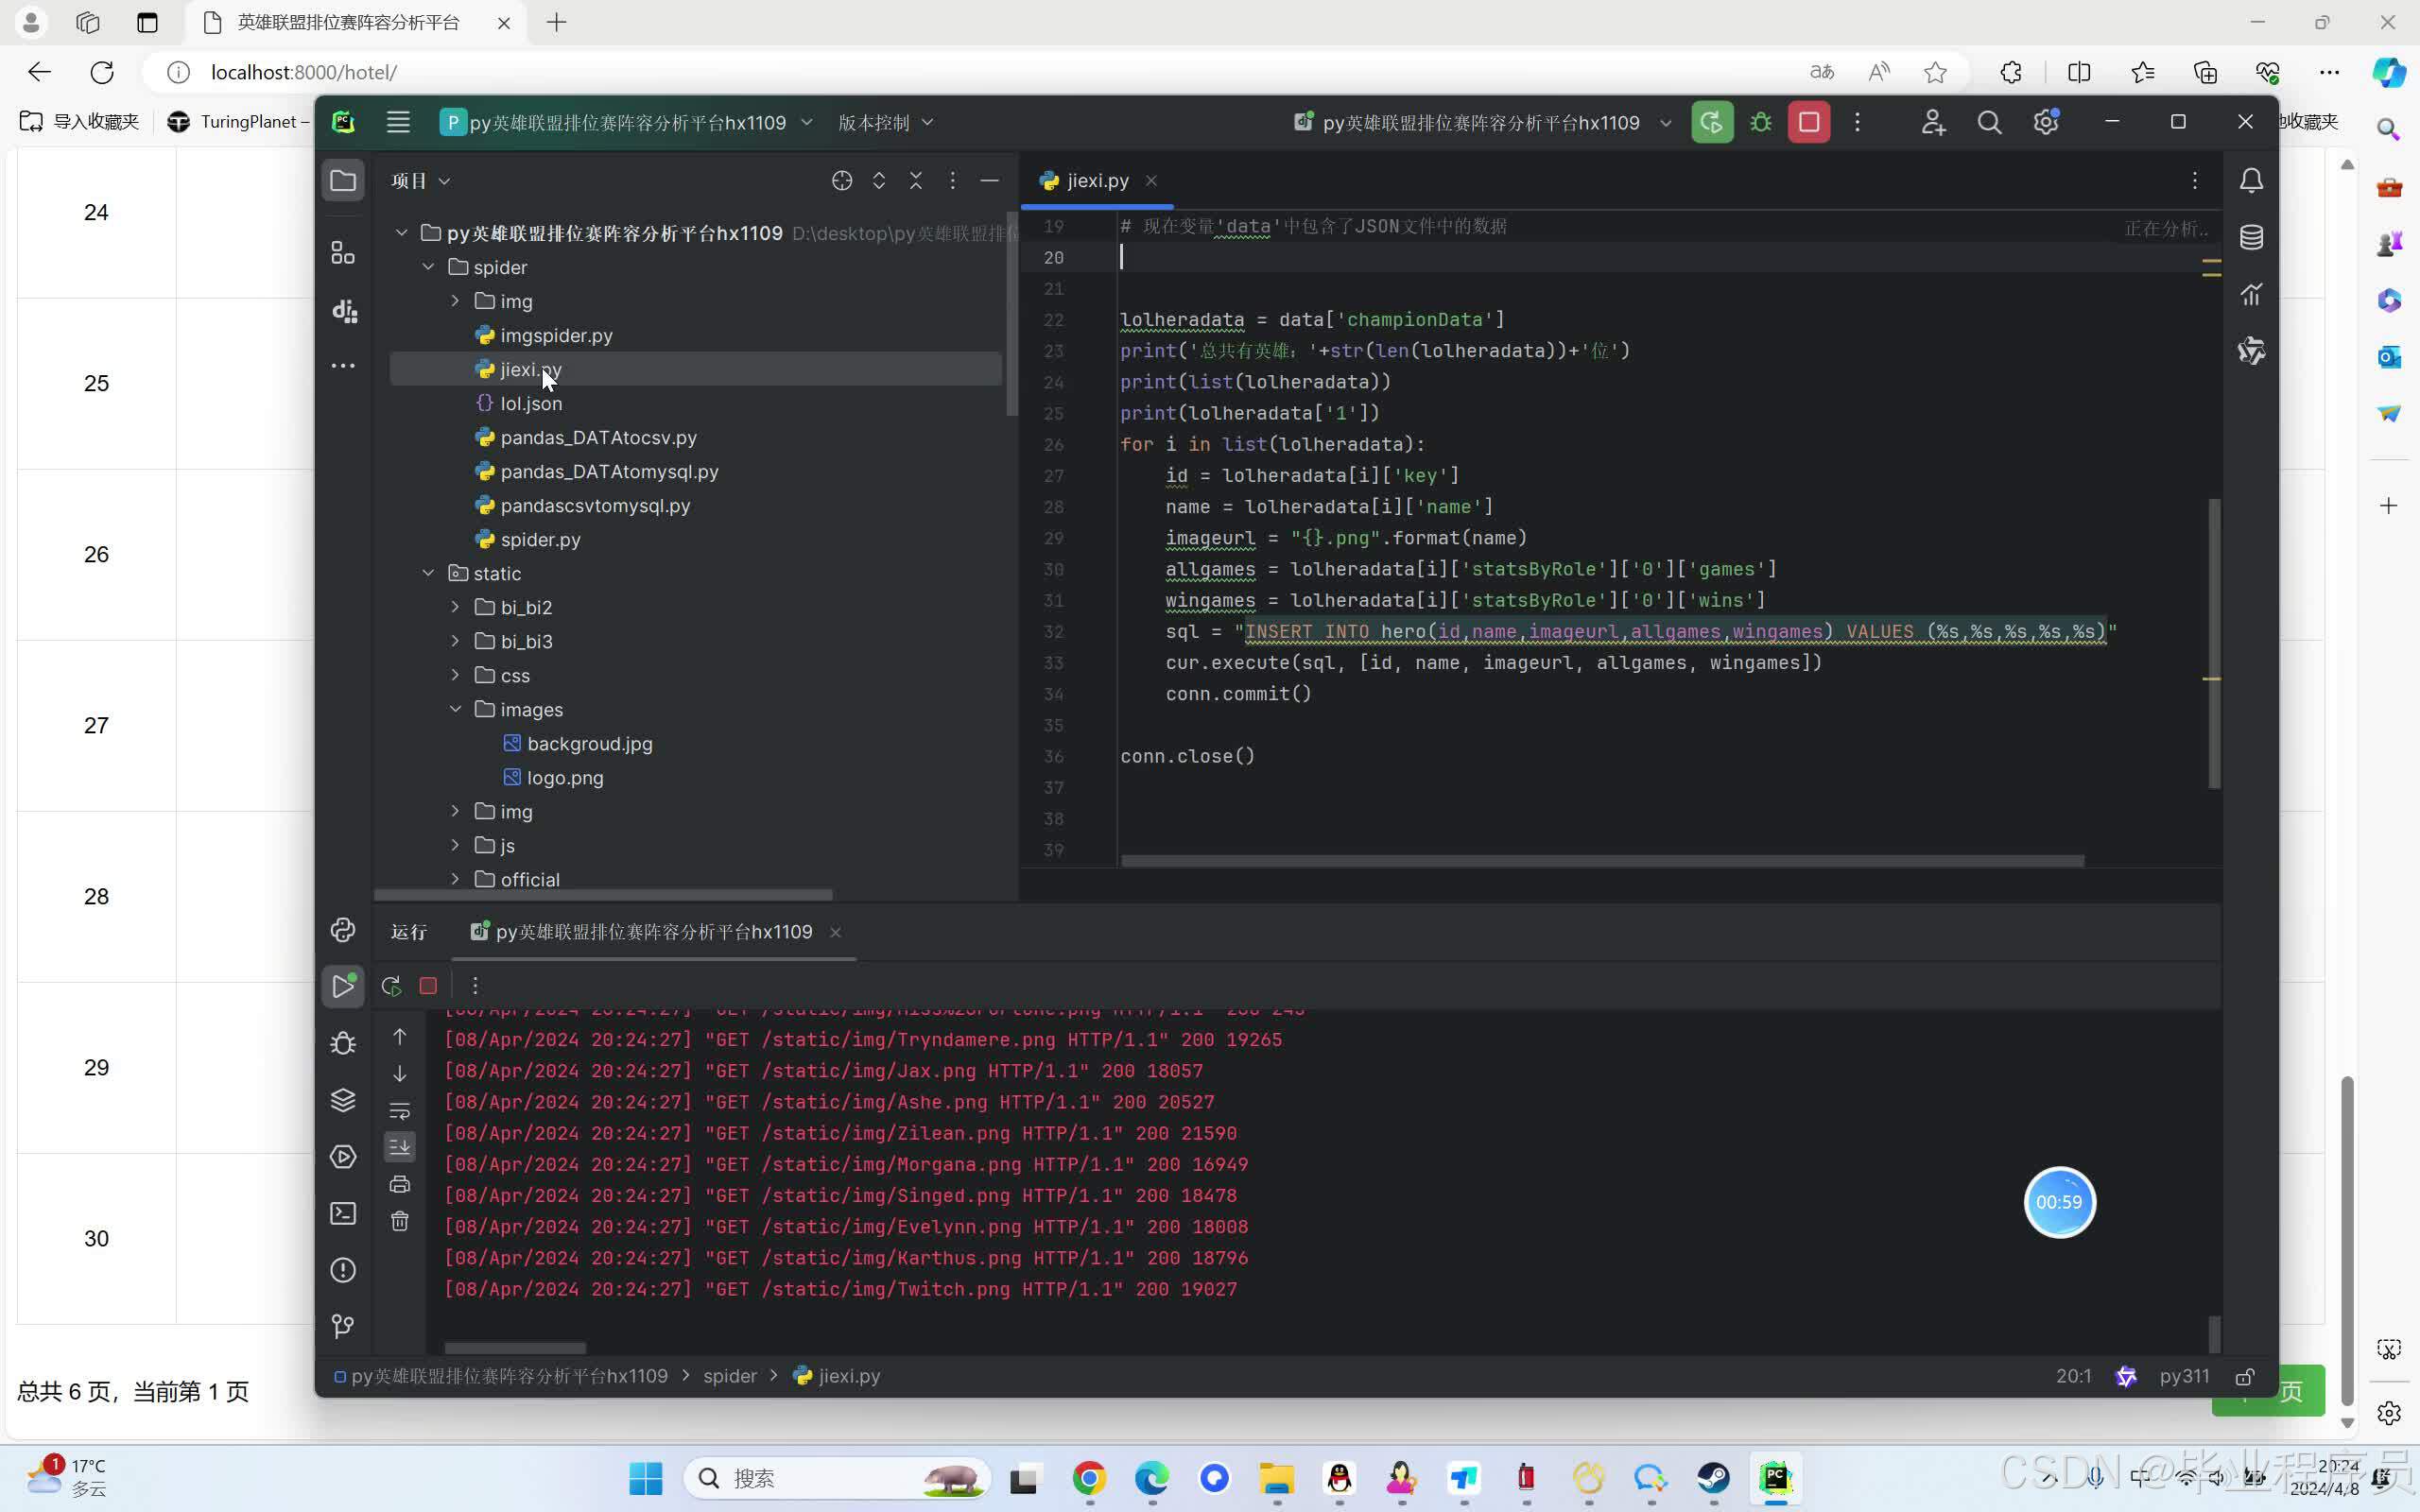Click py311 interpreter in status bar
Screen dimensions: 2420x1512
[2183, 1376]
